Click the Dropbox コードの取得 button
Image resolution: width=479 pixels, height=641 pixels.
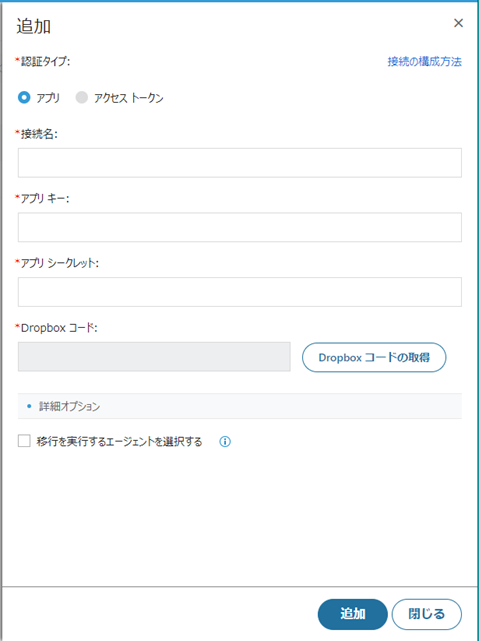click(x=374, y=357)
